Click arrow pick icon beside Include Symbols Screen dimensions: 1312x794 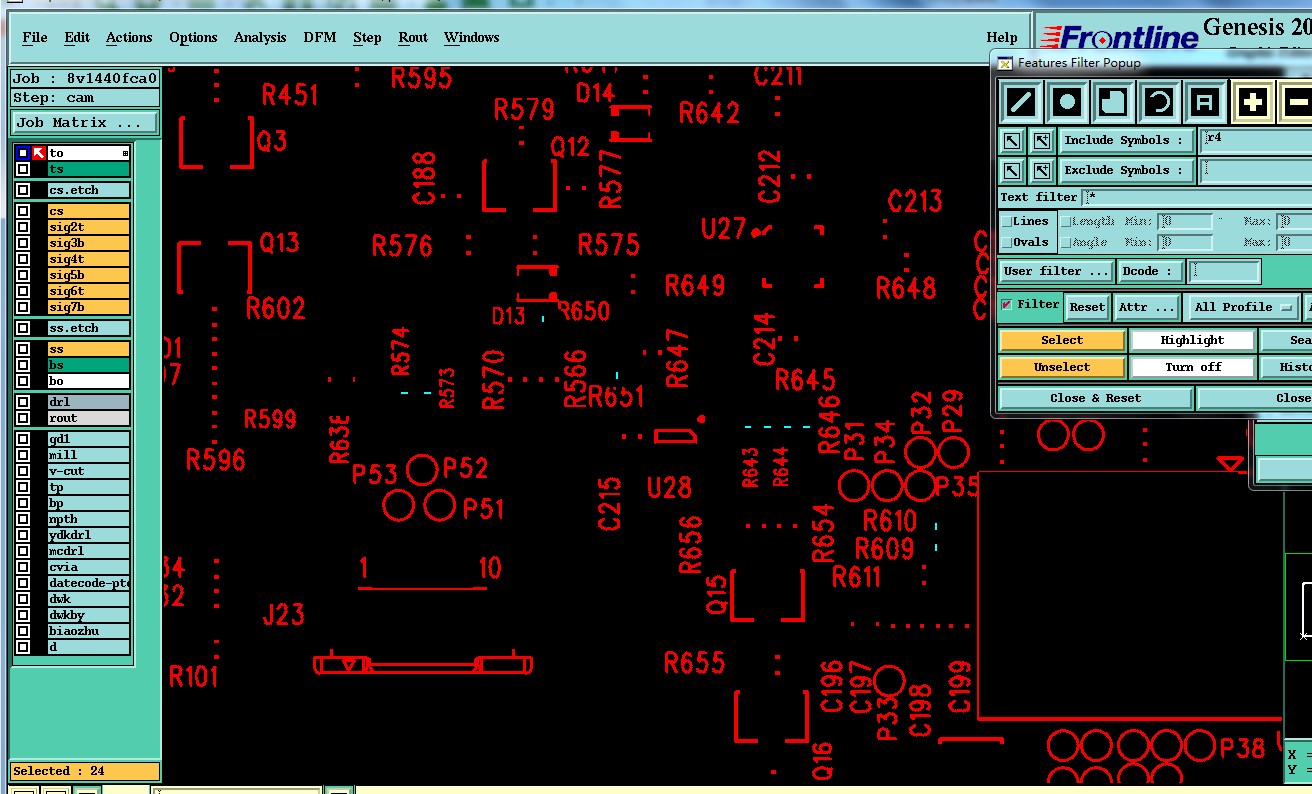[1012, 141]
